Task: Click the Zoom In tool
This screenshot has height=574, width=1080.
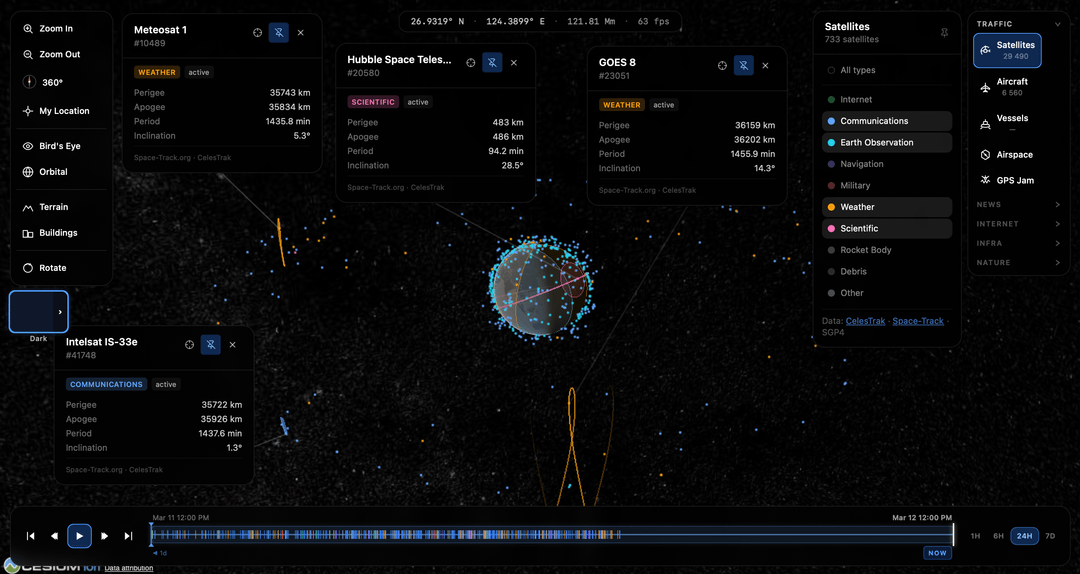Action: point(56,29)
